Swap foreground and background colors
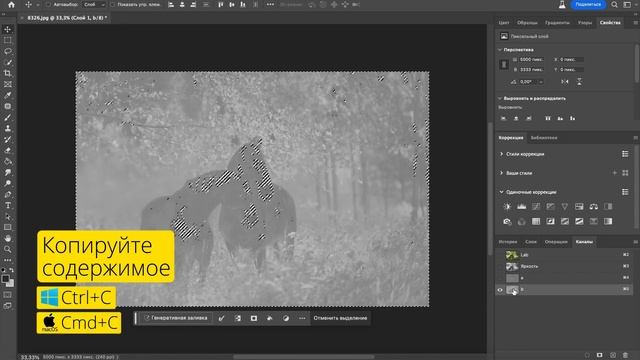 (11, 270)
